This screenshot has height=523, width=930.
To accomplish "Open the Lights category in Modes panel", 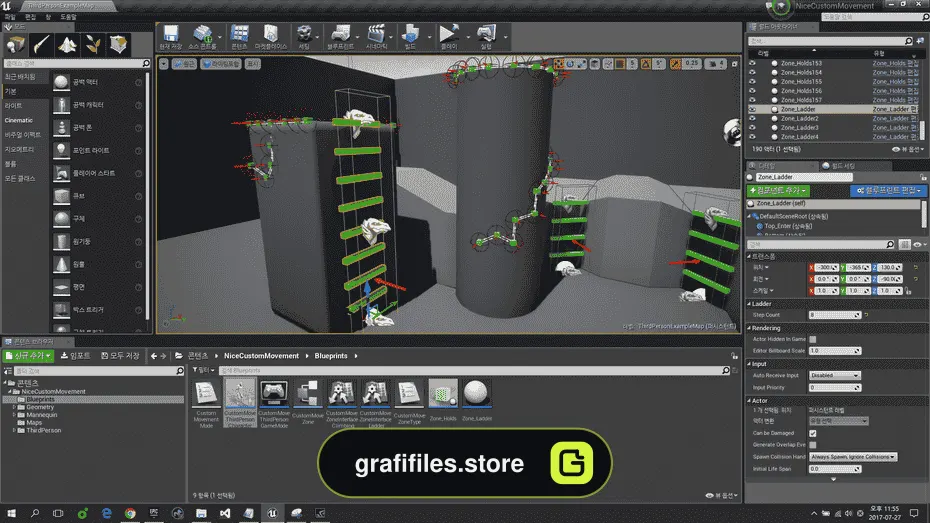I will 13,106.
